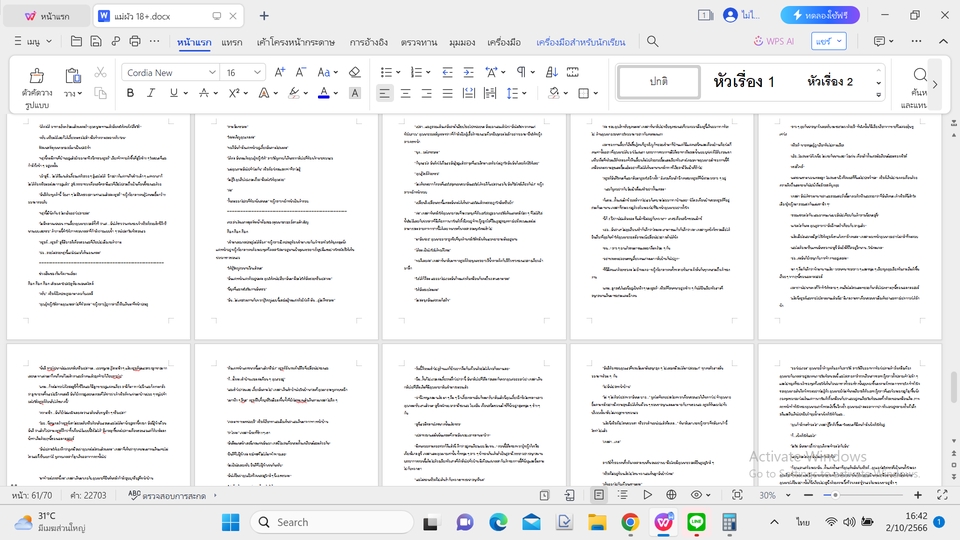Viewport: 960px width, 540px height.
Task: Click the Windows taskbar Search box
Action: pos(332,522)
